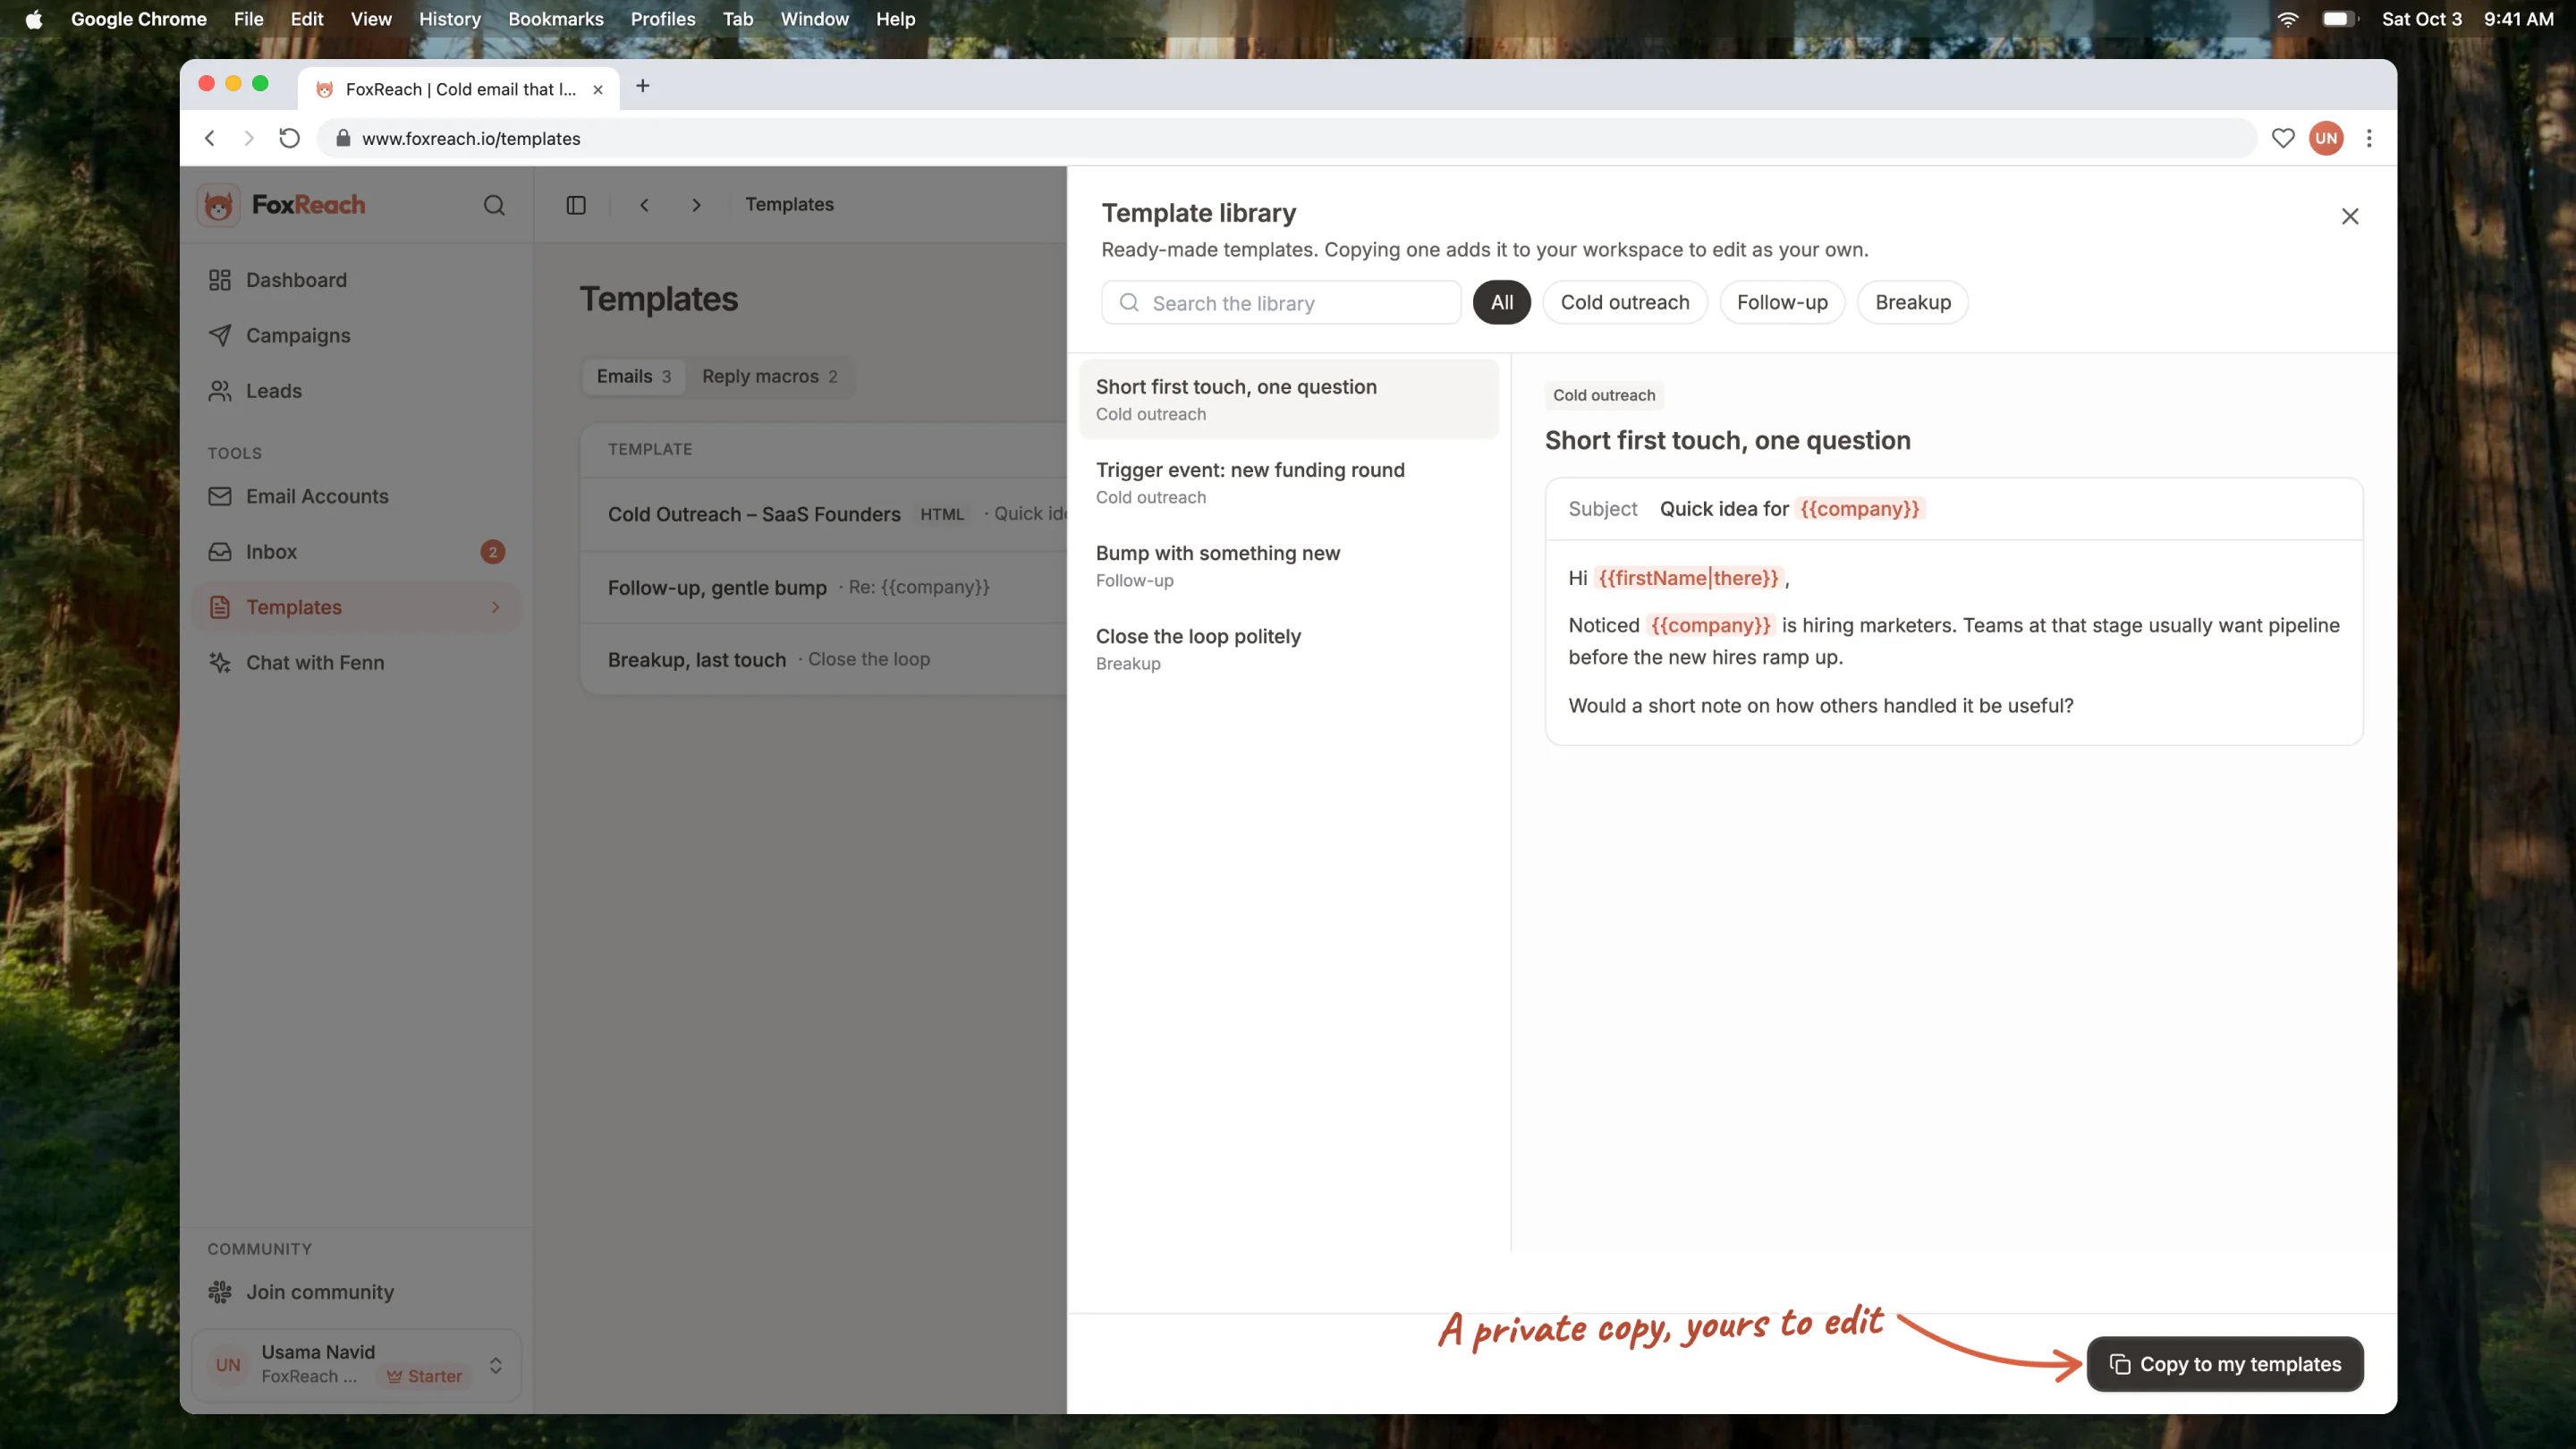
Task: Click Join community in the sidebar
Action: [x=356, y=1292]
